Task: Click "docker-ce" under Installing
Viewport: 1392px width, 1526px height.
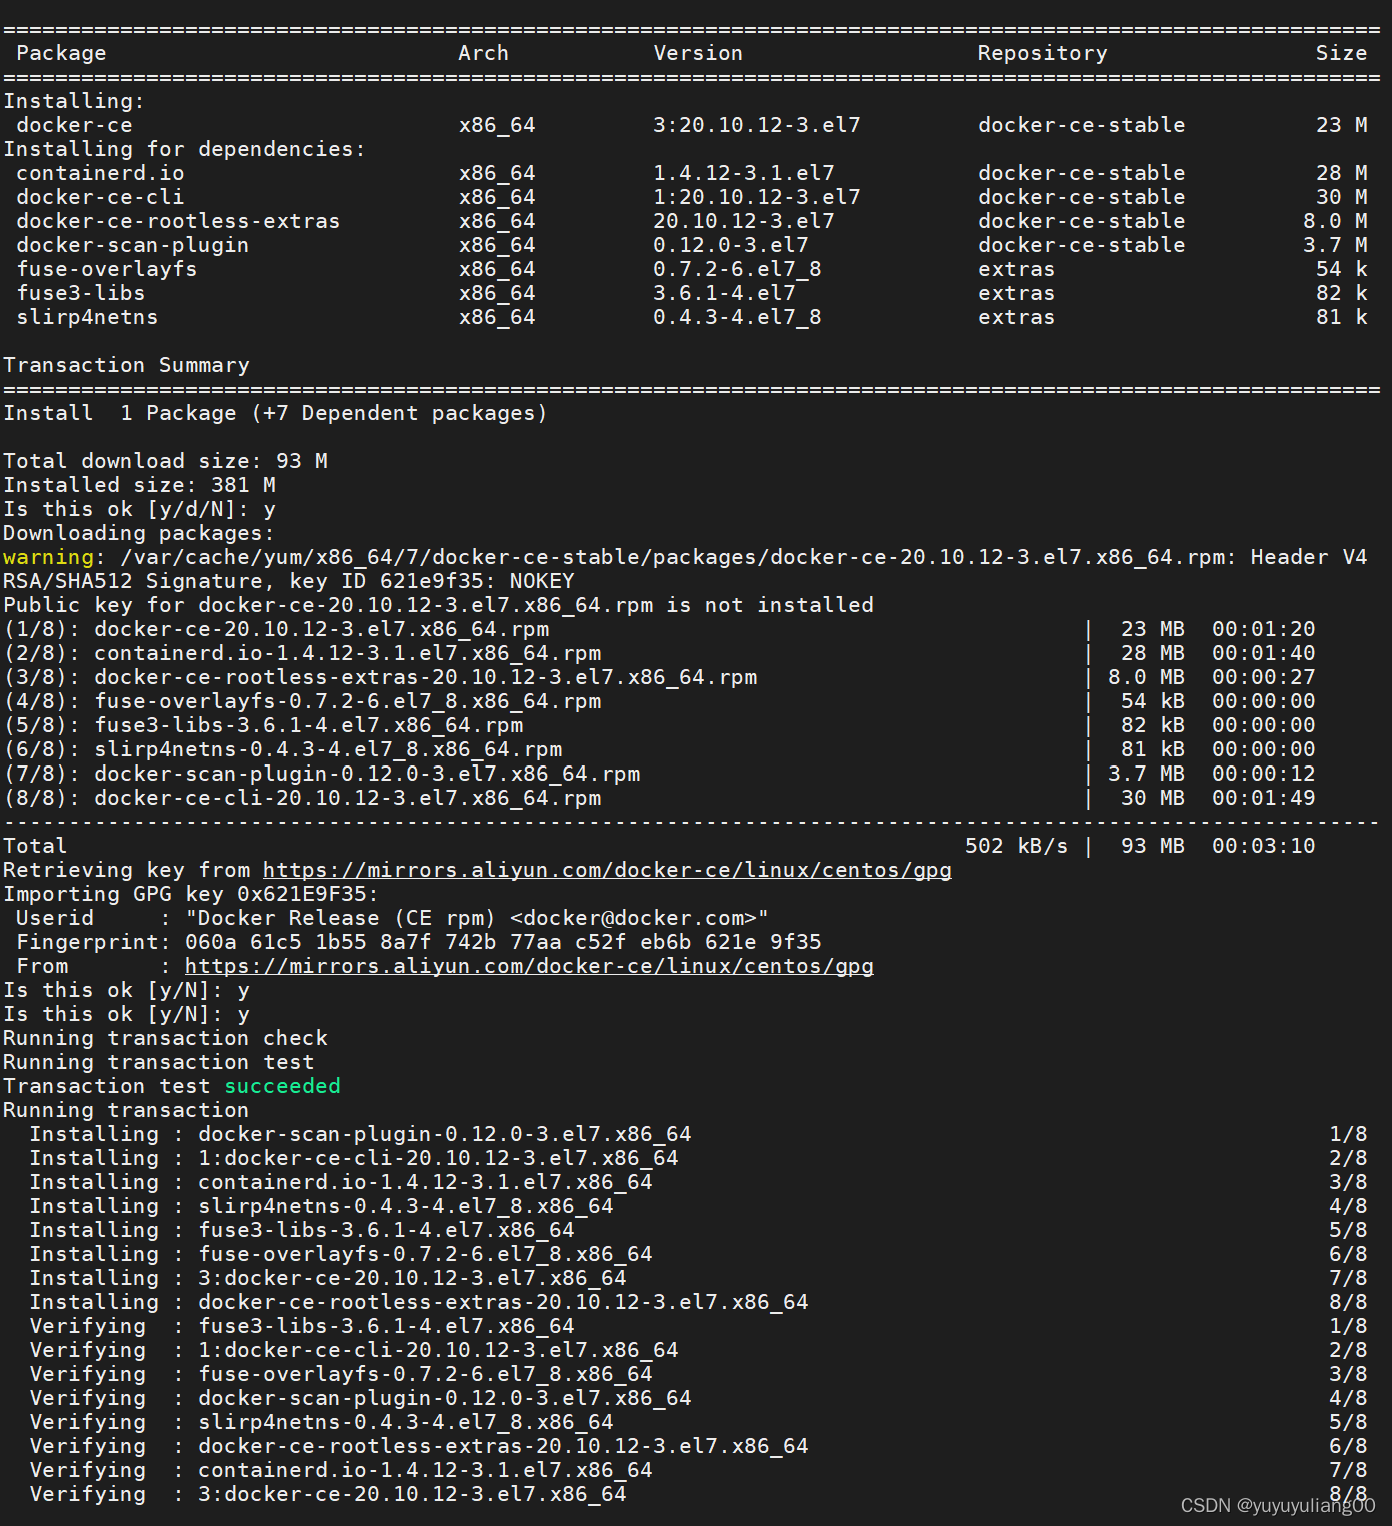Action: 74,125
